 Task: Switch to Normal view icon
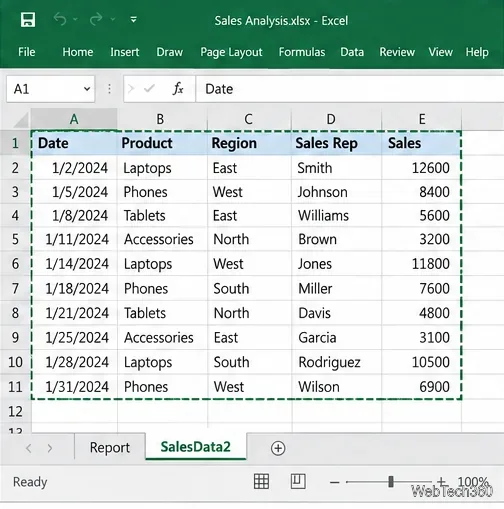coord(261,482)
